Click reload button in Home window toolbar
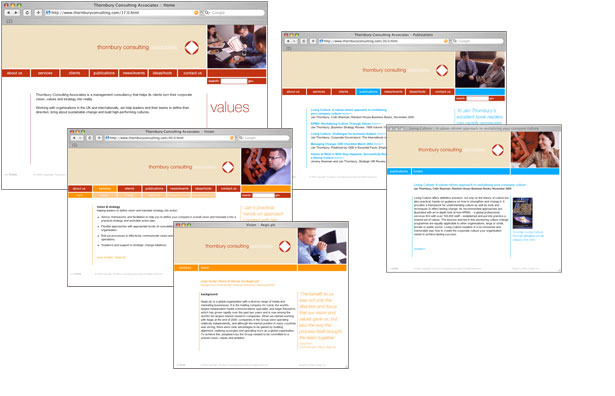Screen dimensions: 615x396 click(x=27, y=13)
